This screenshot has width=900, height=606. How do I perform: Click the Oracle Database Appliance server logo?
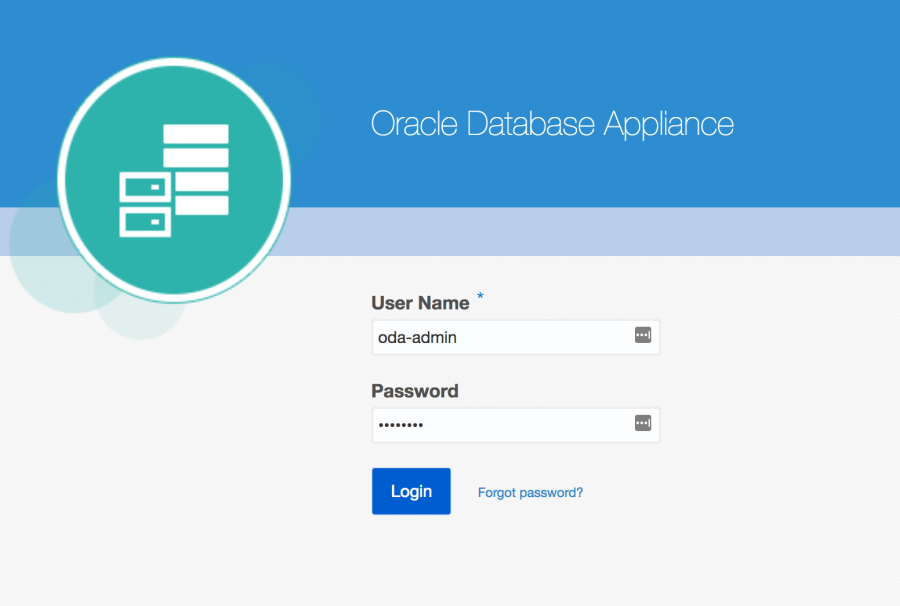point(174,180)
